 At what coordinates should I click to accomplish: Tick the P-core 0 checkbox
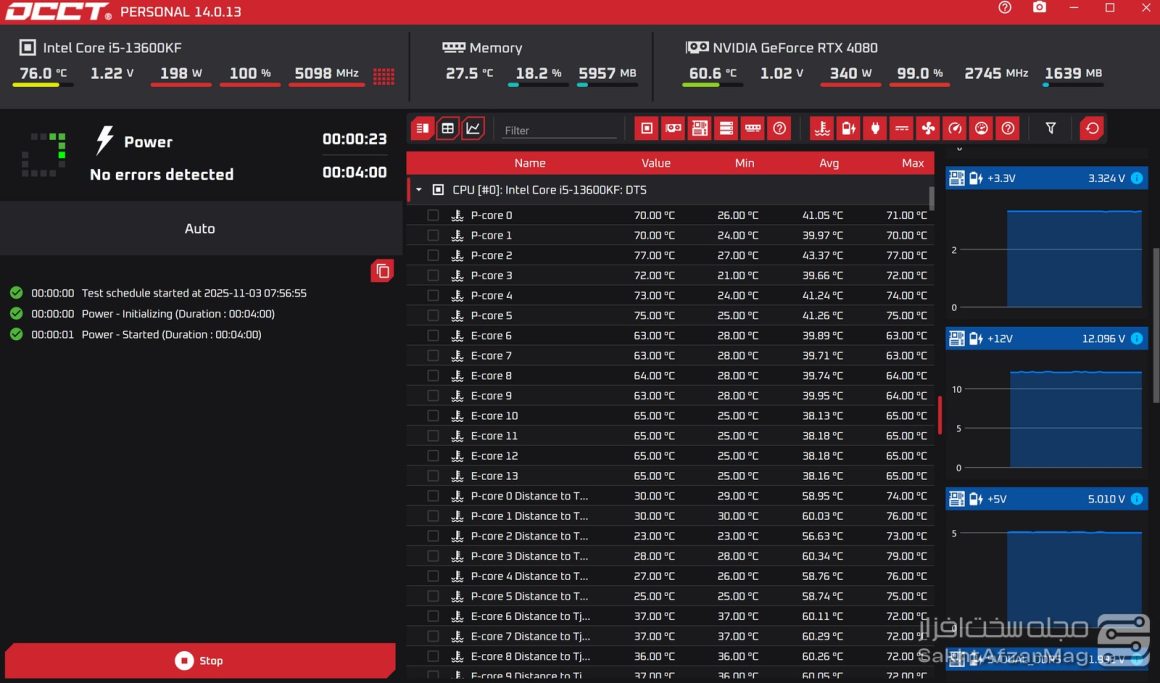433,215
